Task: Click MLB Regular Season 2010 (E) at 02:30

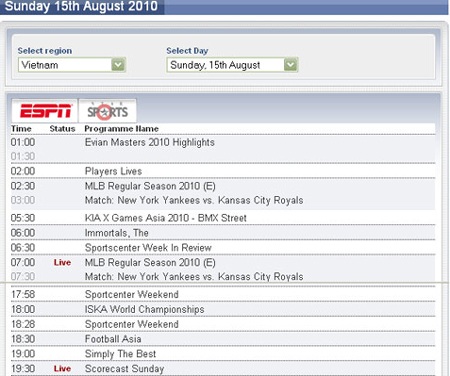Action: pyautogui.click(x=150, y=186)
